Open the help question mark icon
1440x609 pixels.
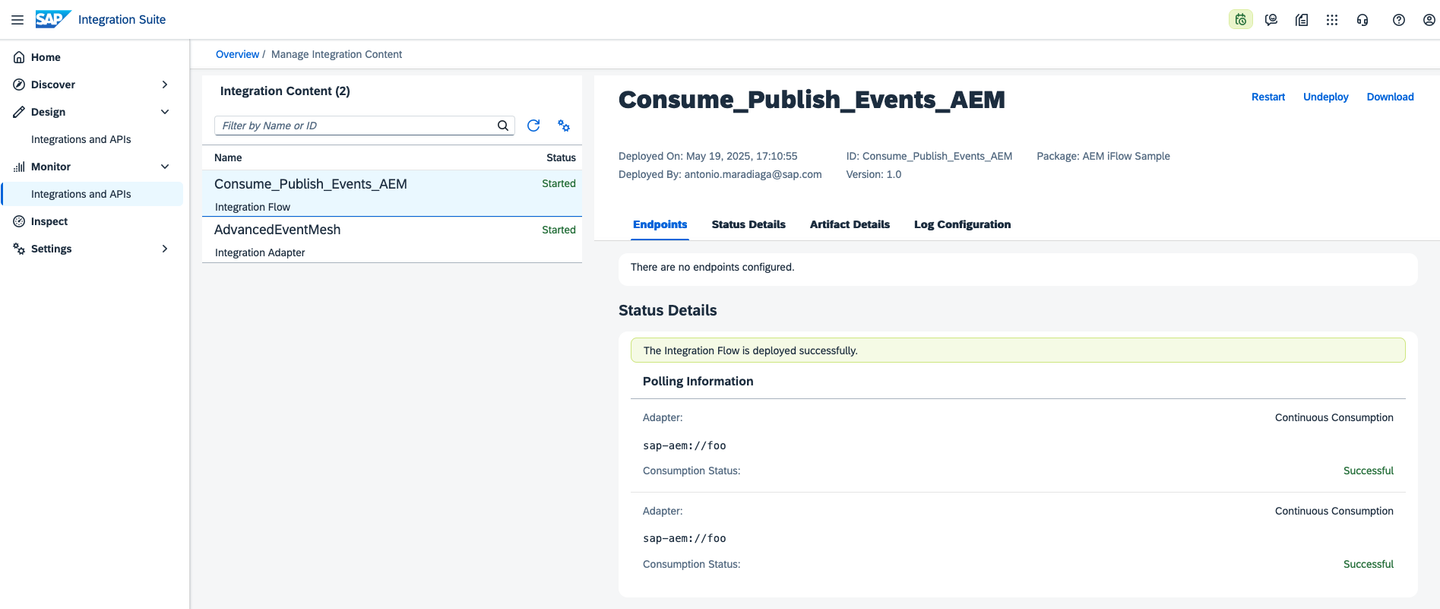tap(1398, 20)
